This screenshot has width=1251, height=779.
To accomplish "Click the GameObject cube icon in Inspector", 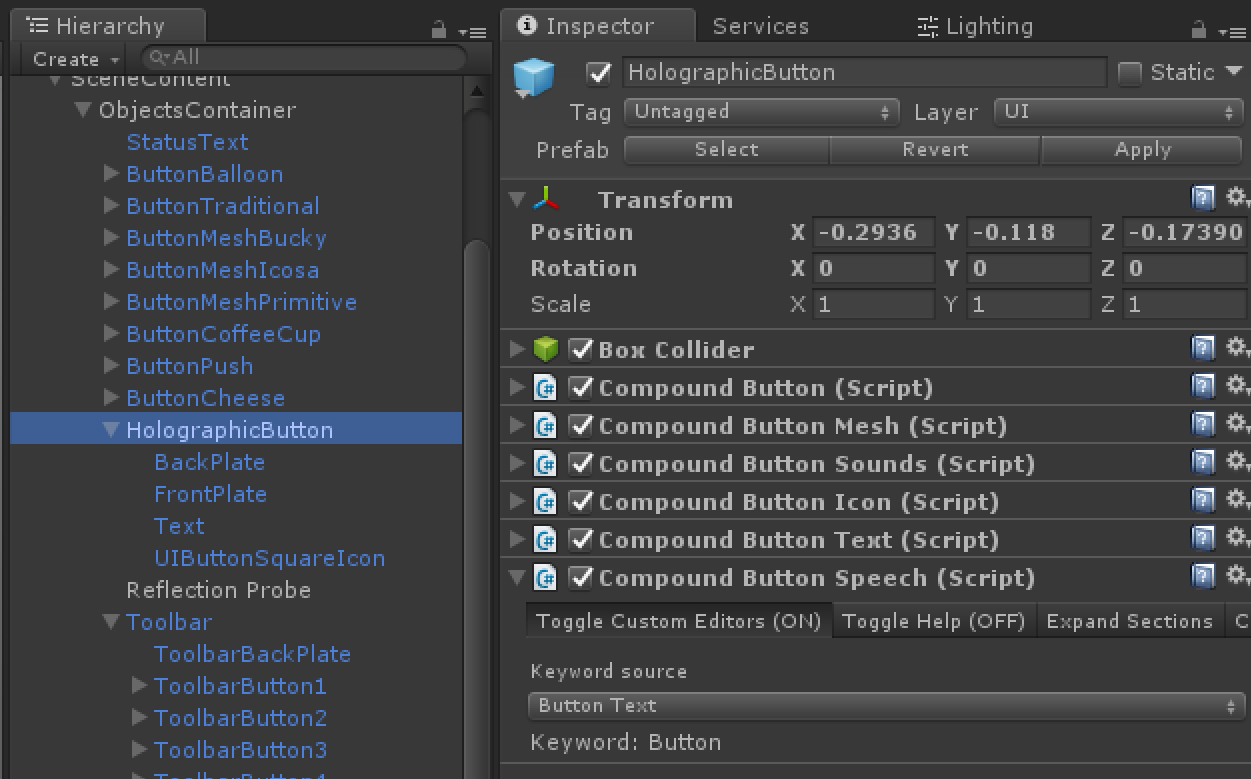I will pos(533,78).
